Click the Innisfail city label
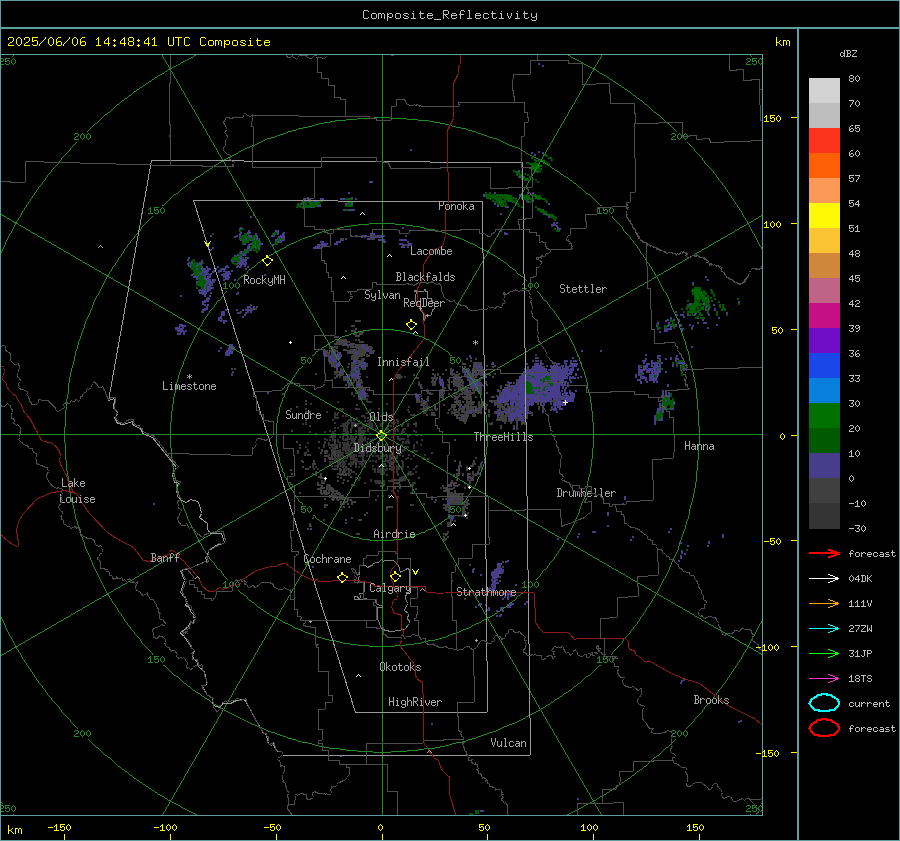 tap(403, 362)
